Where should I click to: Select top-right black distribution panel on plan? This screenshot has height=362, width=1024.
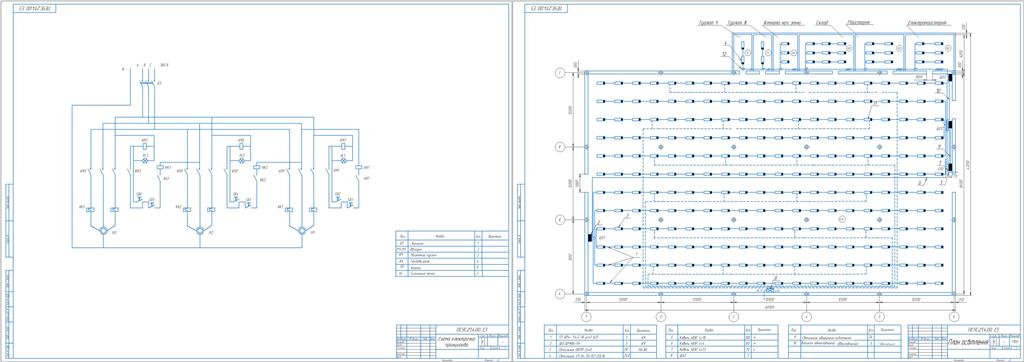(950, 78)
